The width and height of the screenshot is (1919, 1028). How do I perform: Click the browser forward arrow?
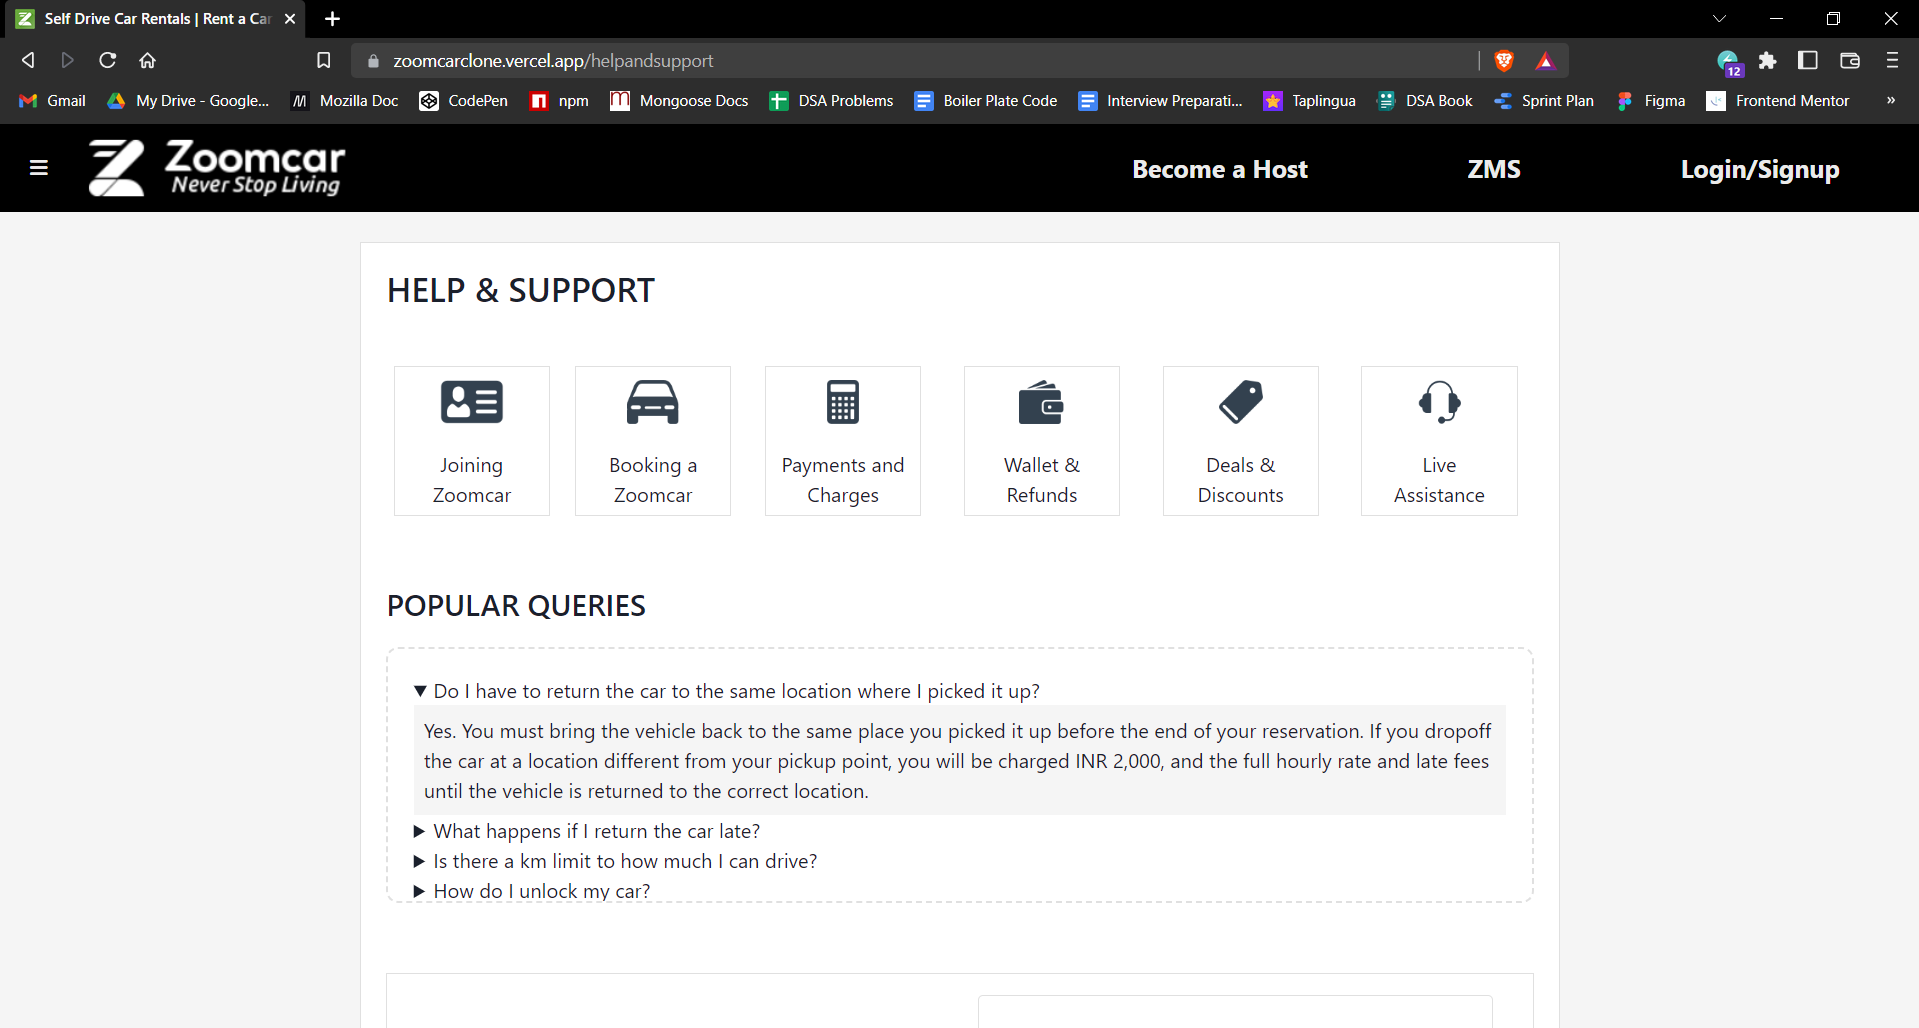pyautogui.click(x=67, y=60)
